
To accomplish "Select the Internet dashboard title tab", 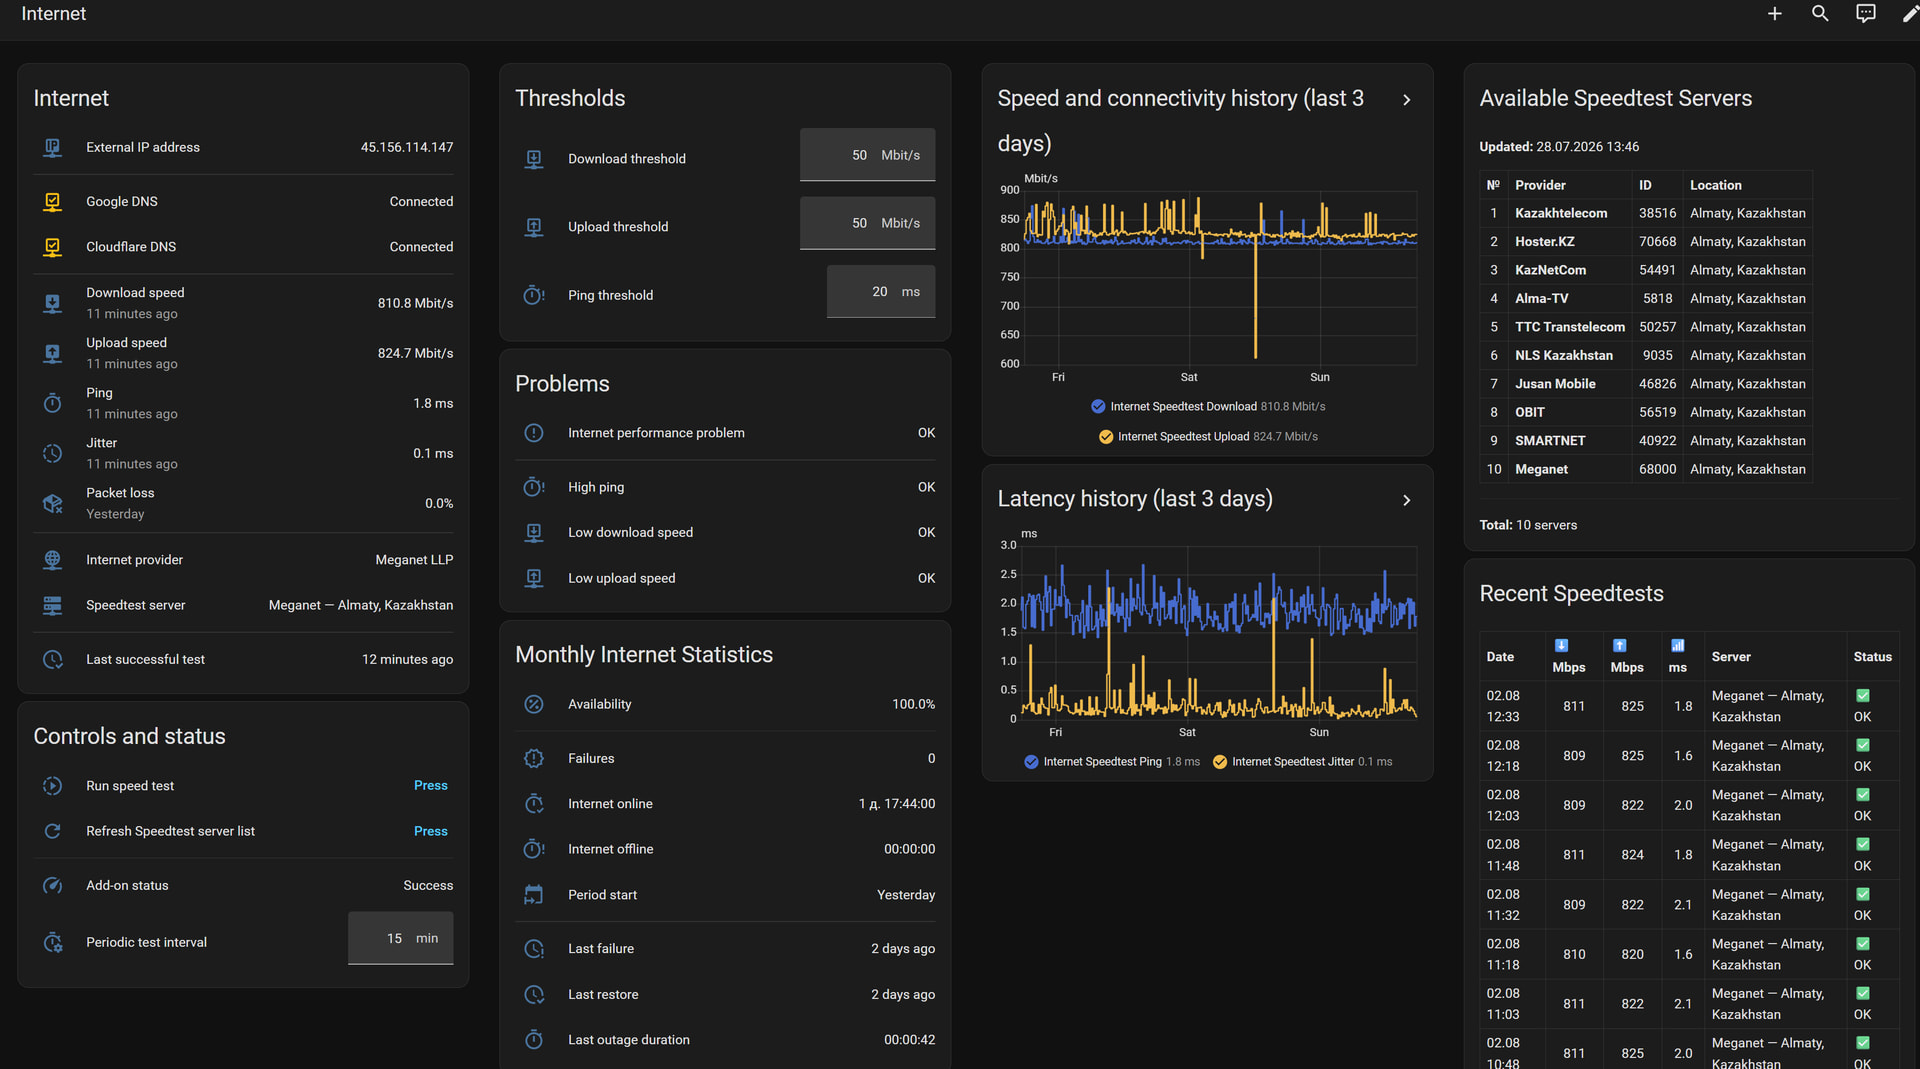I will tap(54, 14).
